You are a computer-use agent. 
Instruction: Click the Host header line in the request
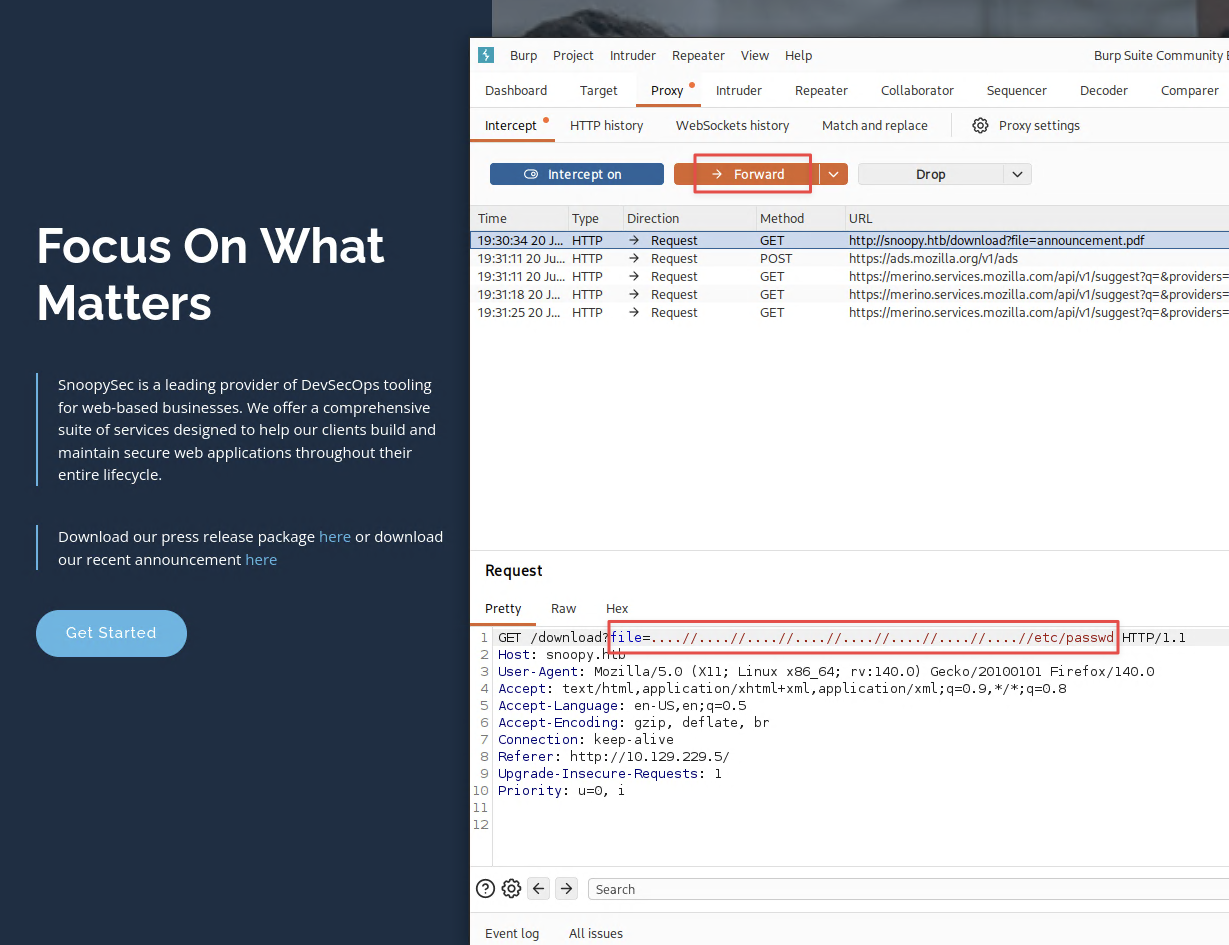click(x=562, y=654)
